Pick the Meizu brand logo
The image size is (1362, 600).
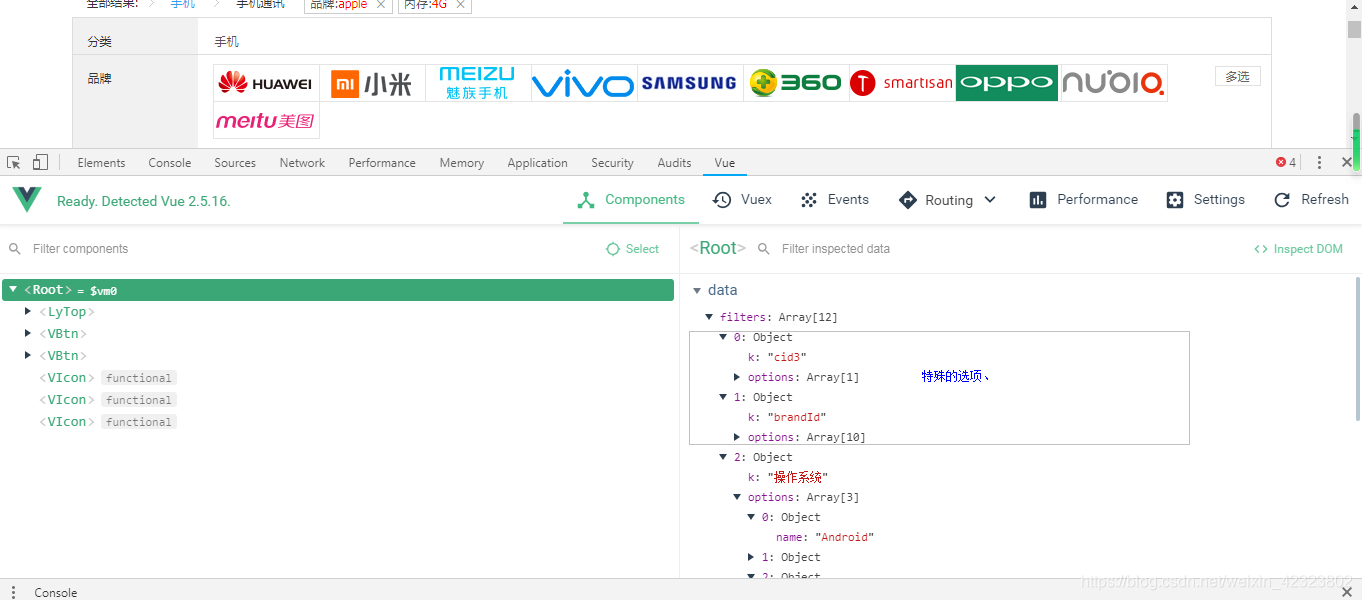point(478,83)
